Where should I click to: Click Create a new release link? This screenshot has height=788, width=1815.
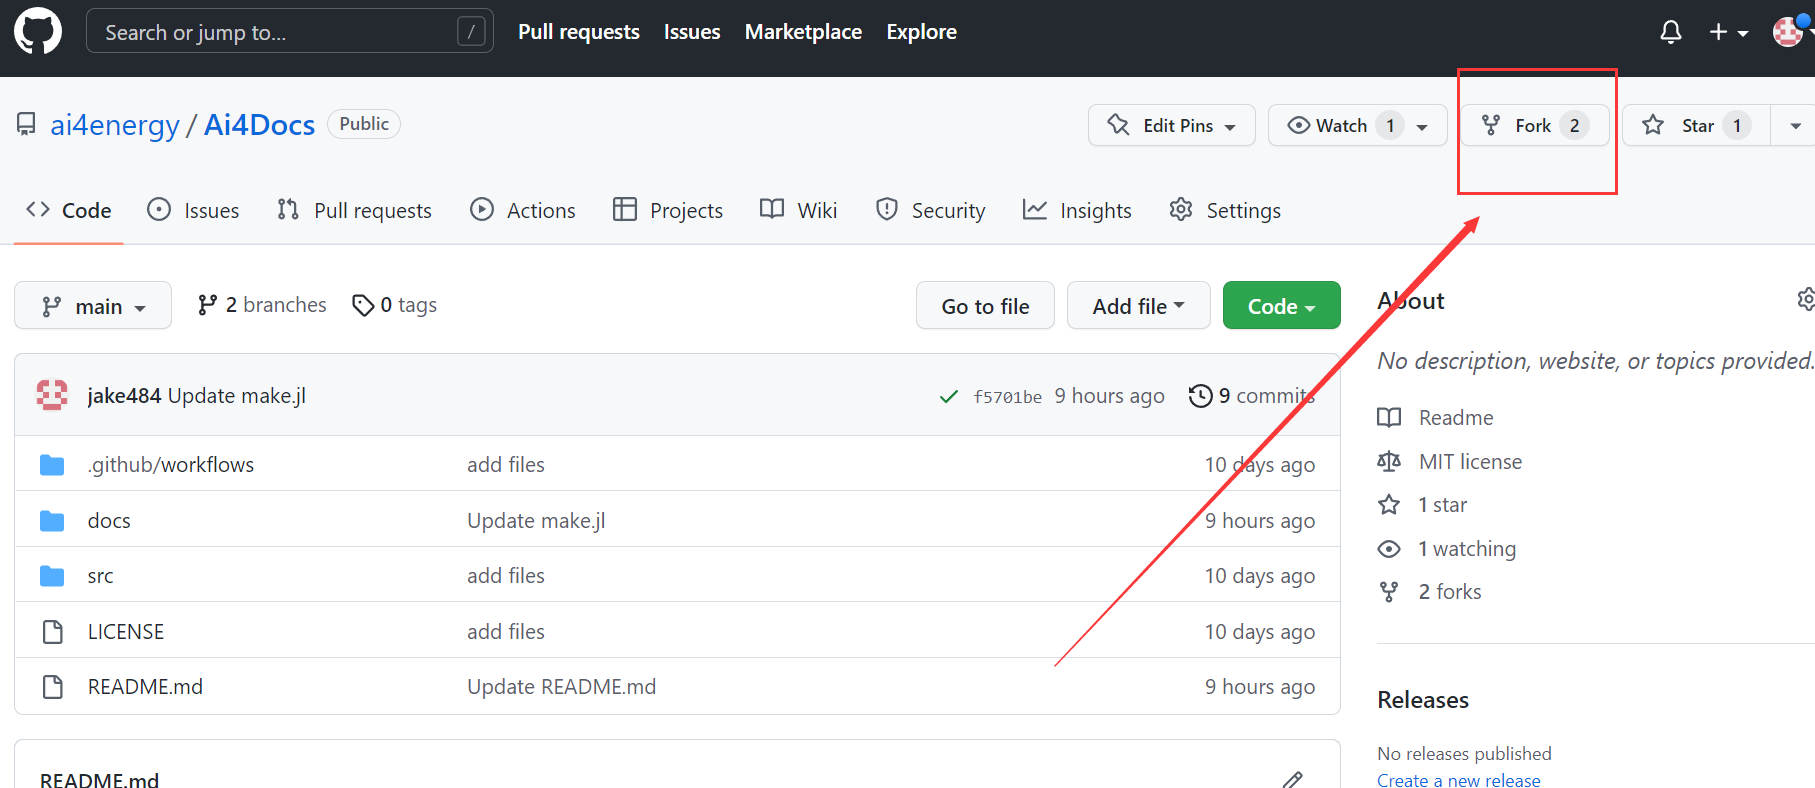tap(1458, 780)
